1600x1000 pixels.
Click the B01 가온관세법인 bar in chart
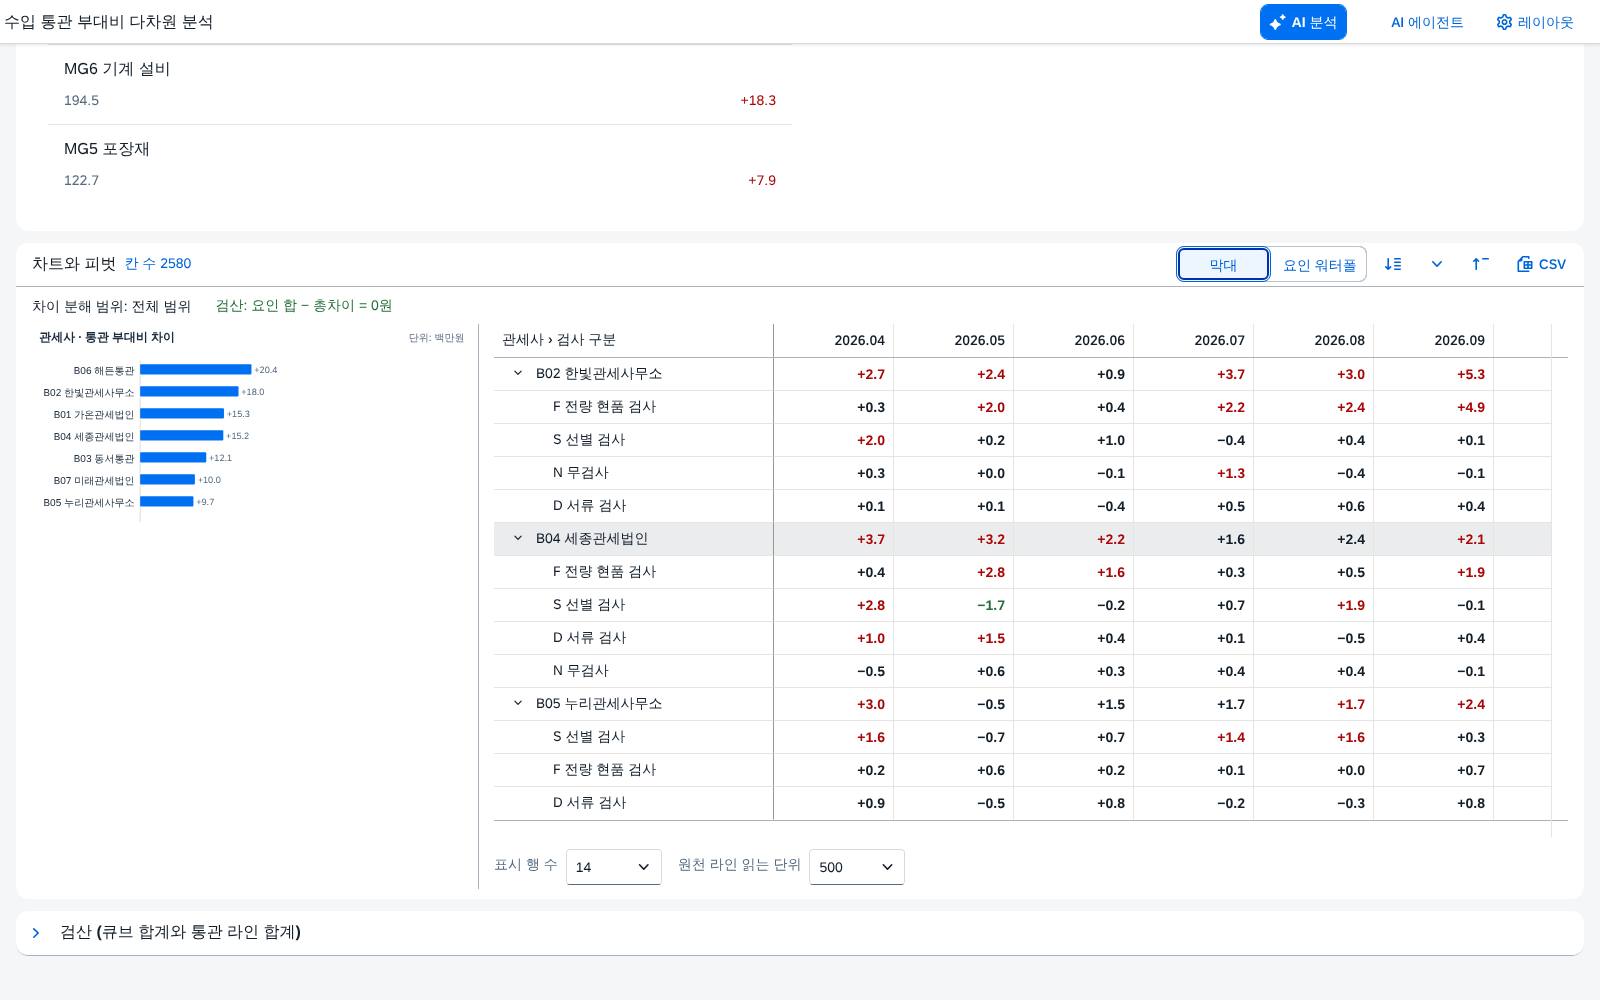pyautogui.click(x=182, y=414)
